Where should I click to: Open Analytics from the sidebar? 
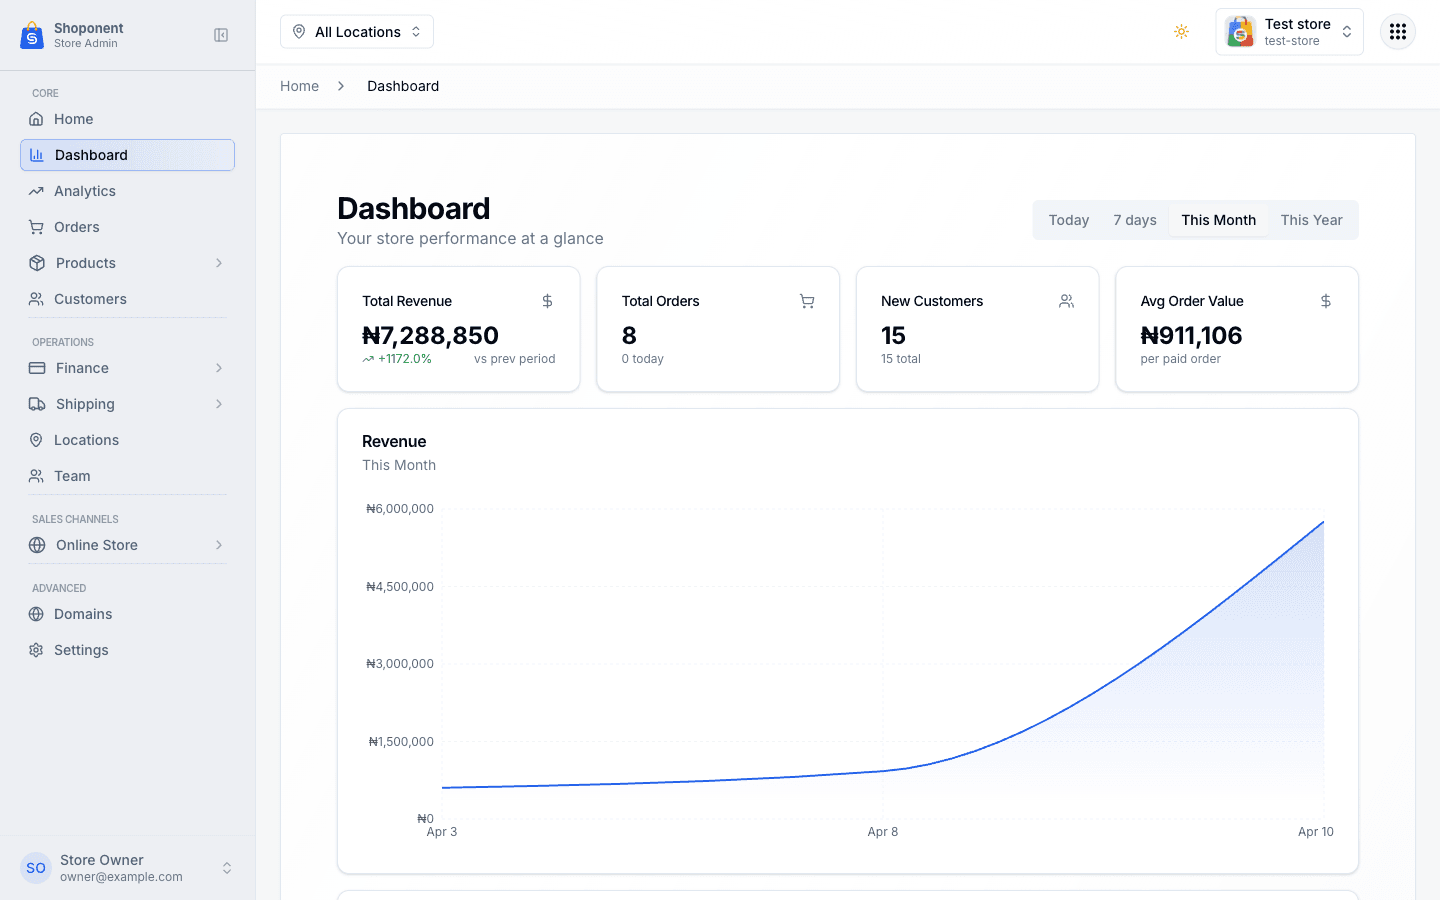[127, 191]
